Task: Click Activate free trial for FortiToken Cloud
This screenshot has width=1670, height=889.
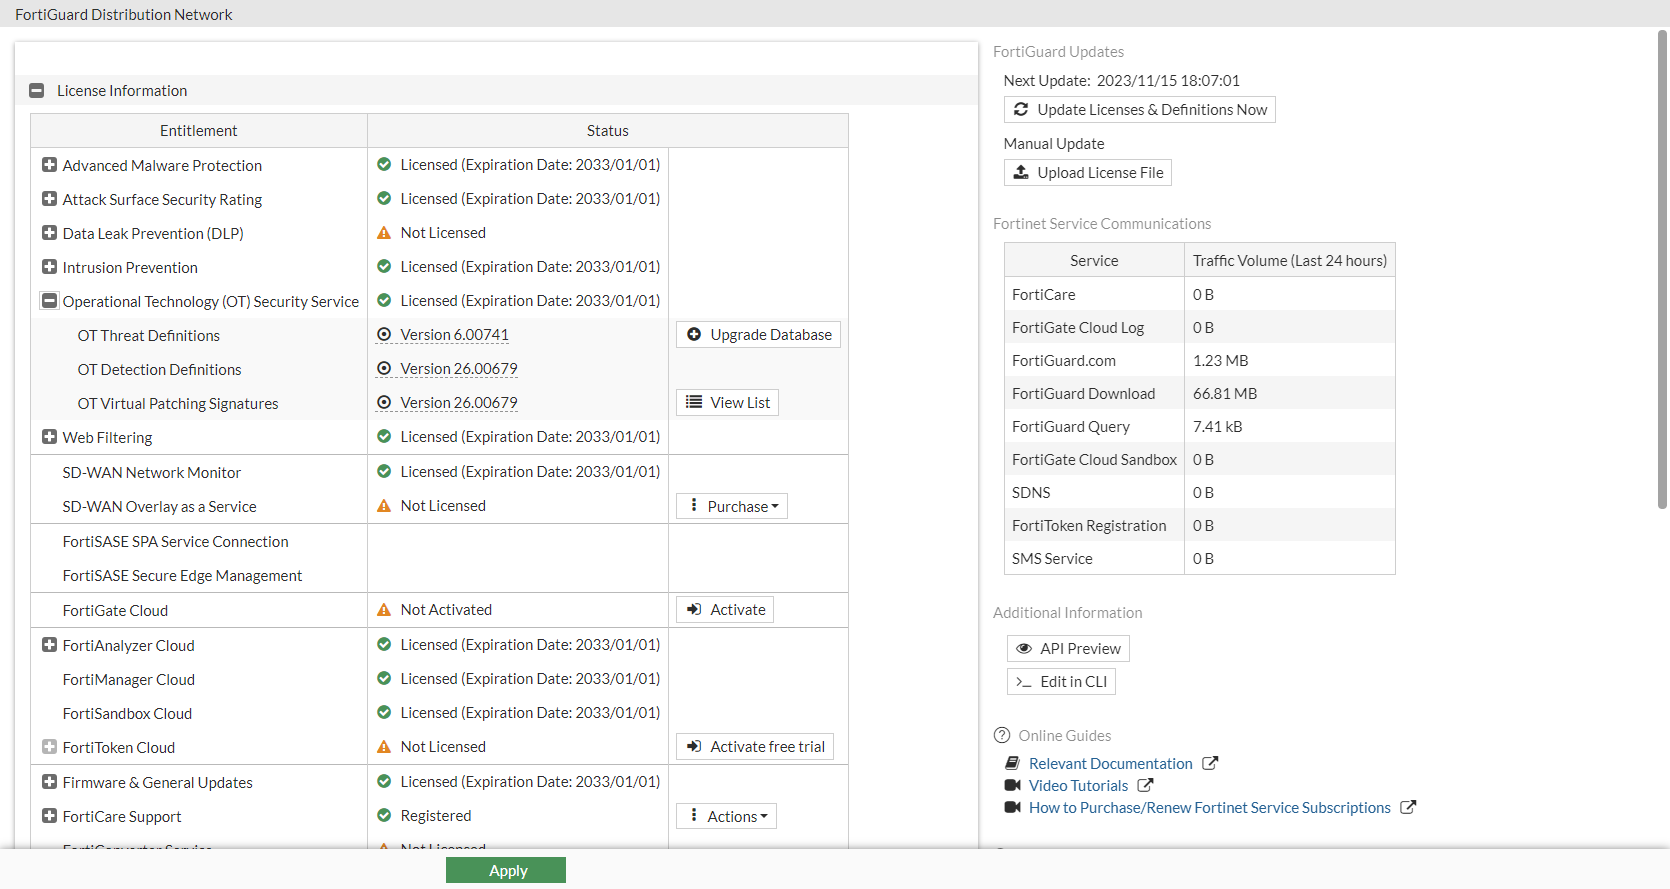Action: pyautogui.click(x=755, y=746)
